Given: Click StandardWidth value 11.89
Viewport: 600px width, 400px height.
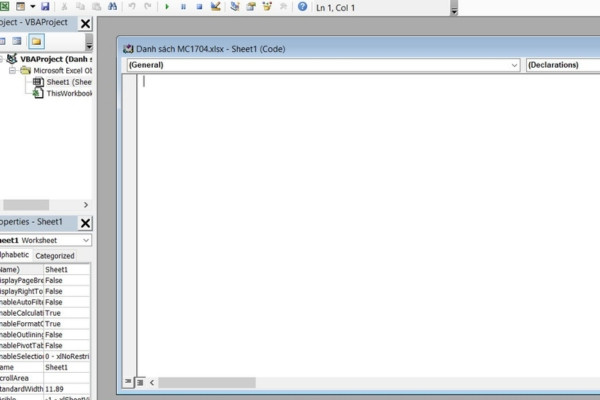Looking at the screenshot, I should (x=67, y=389).
